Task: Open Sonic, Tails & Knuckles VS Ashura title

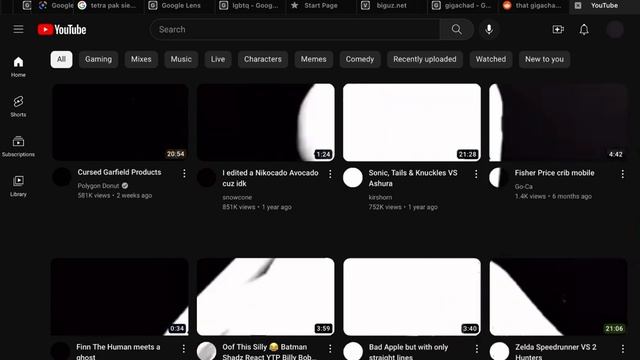Action: point(413,178)
